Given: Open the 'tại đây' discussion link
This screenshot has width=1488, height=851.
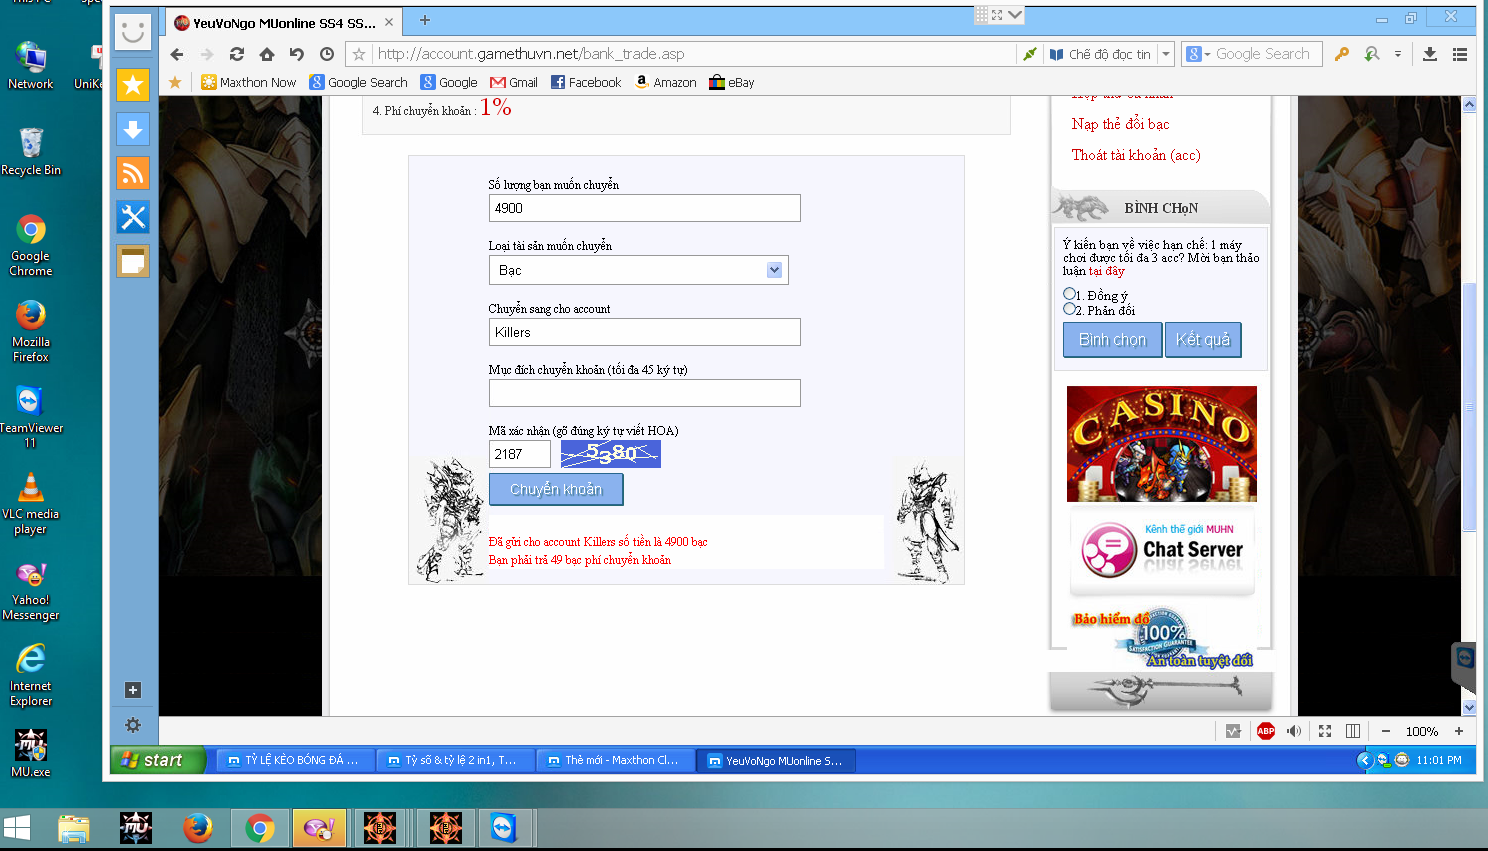Looking at the screenshot, I should (1107, 271).
